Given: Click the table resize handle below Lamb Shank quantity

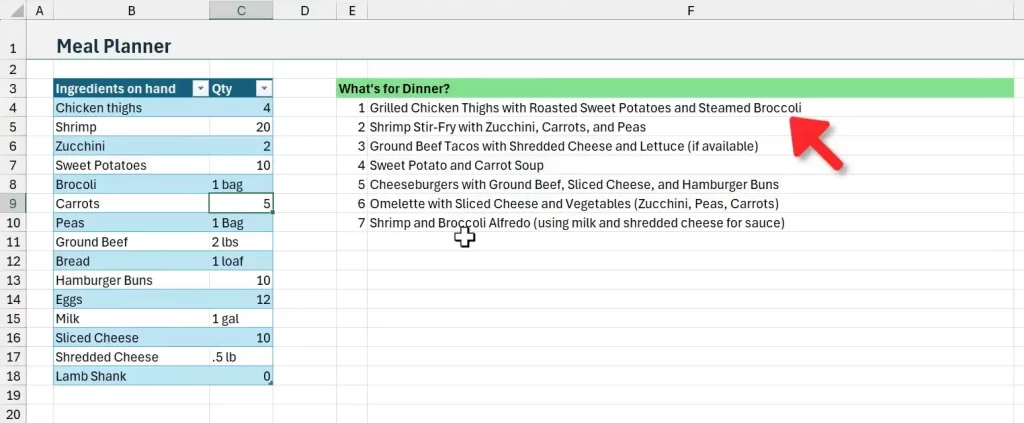Looking at the screenshot, I should (270, 383).
